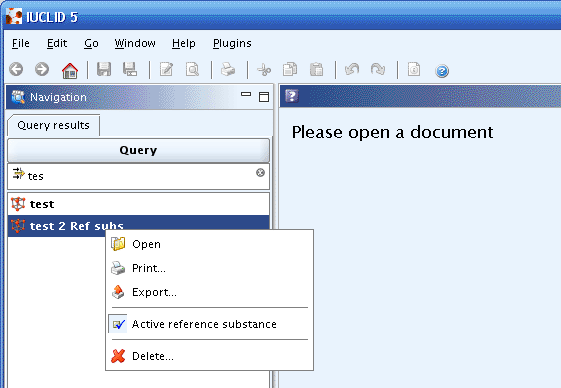Click the Copy toolbar icon
The height and width of the screenshot is (388, 561).
(x=290, y=69)
